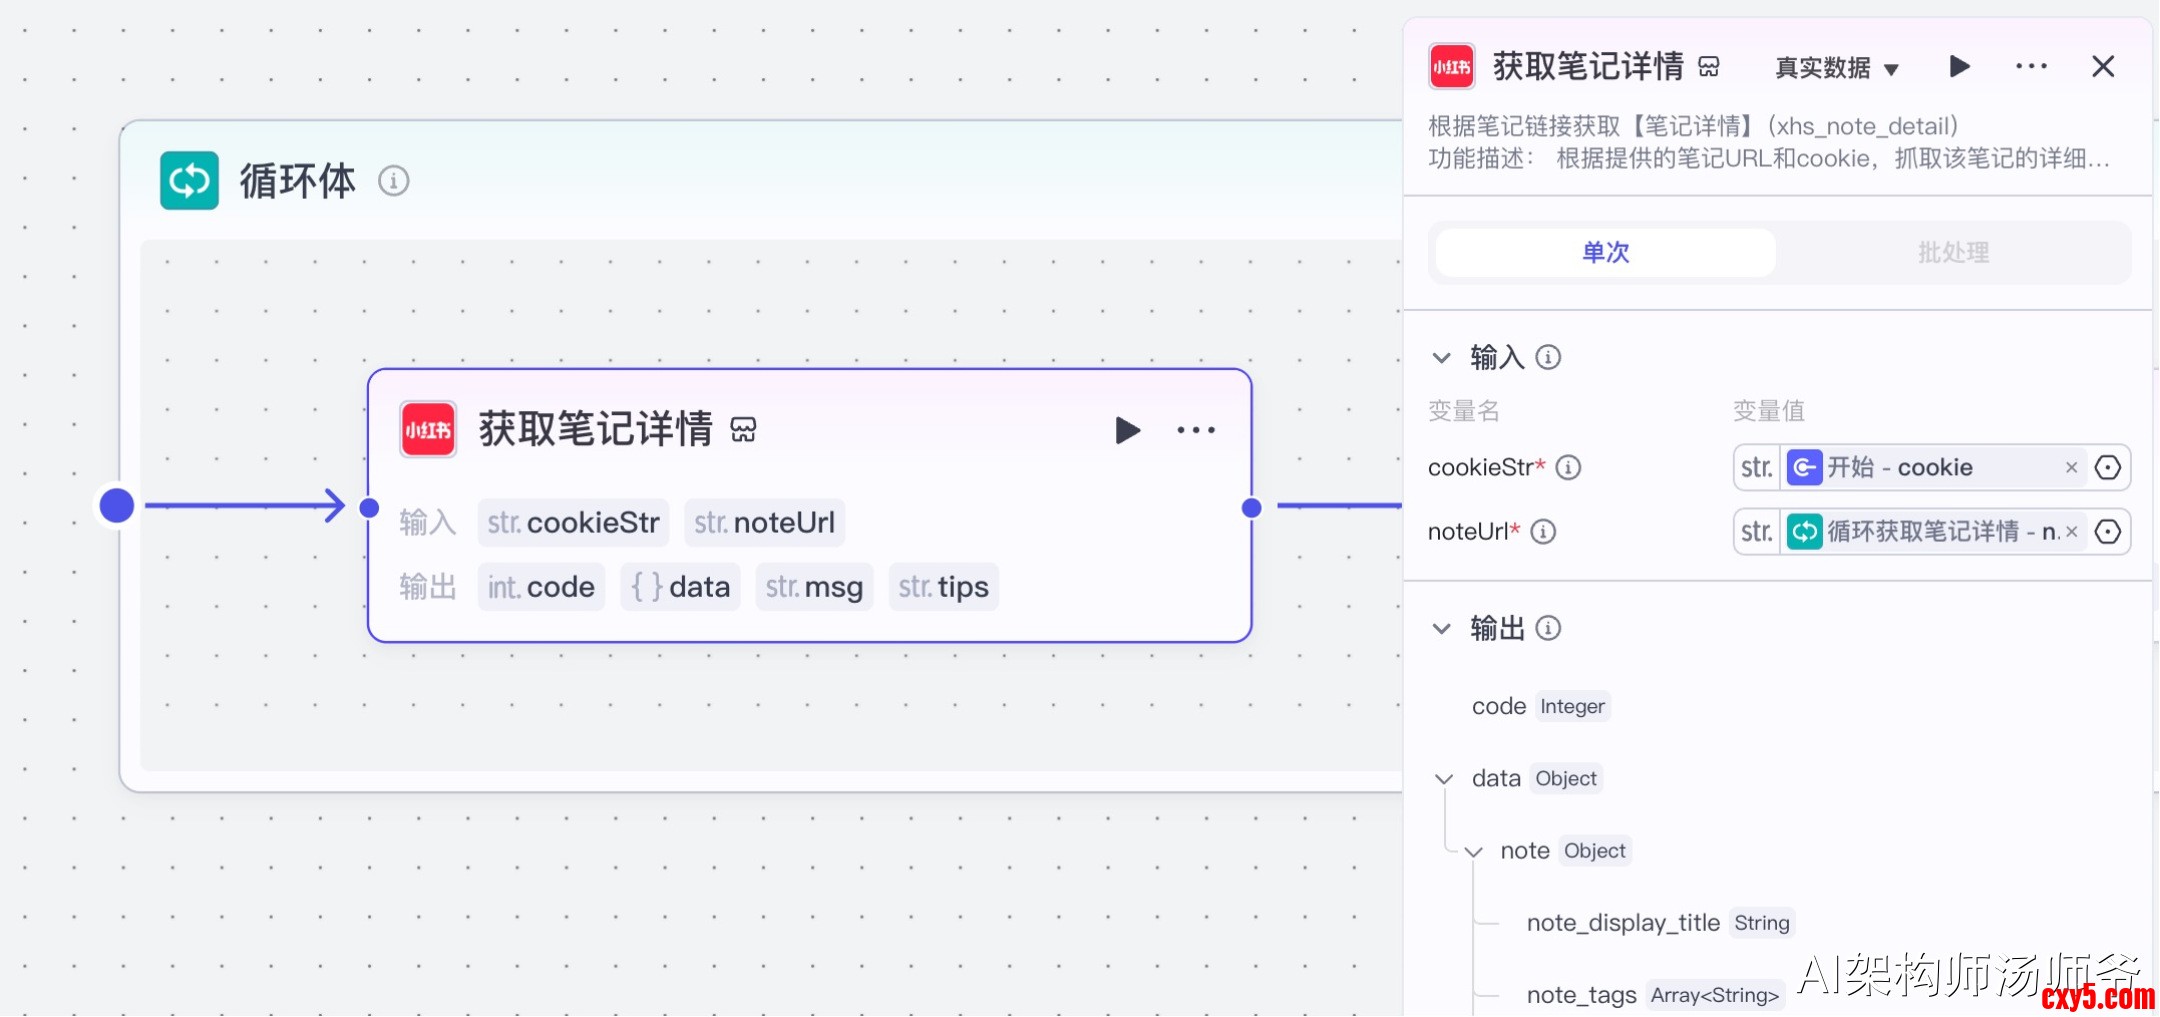
Task: Collapse the 输入 section
Action: pyautogui.click(x=1441, y=357)
